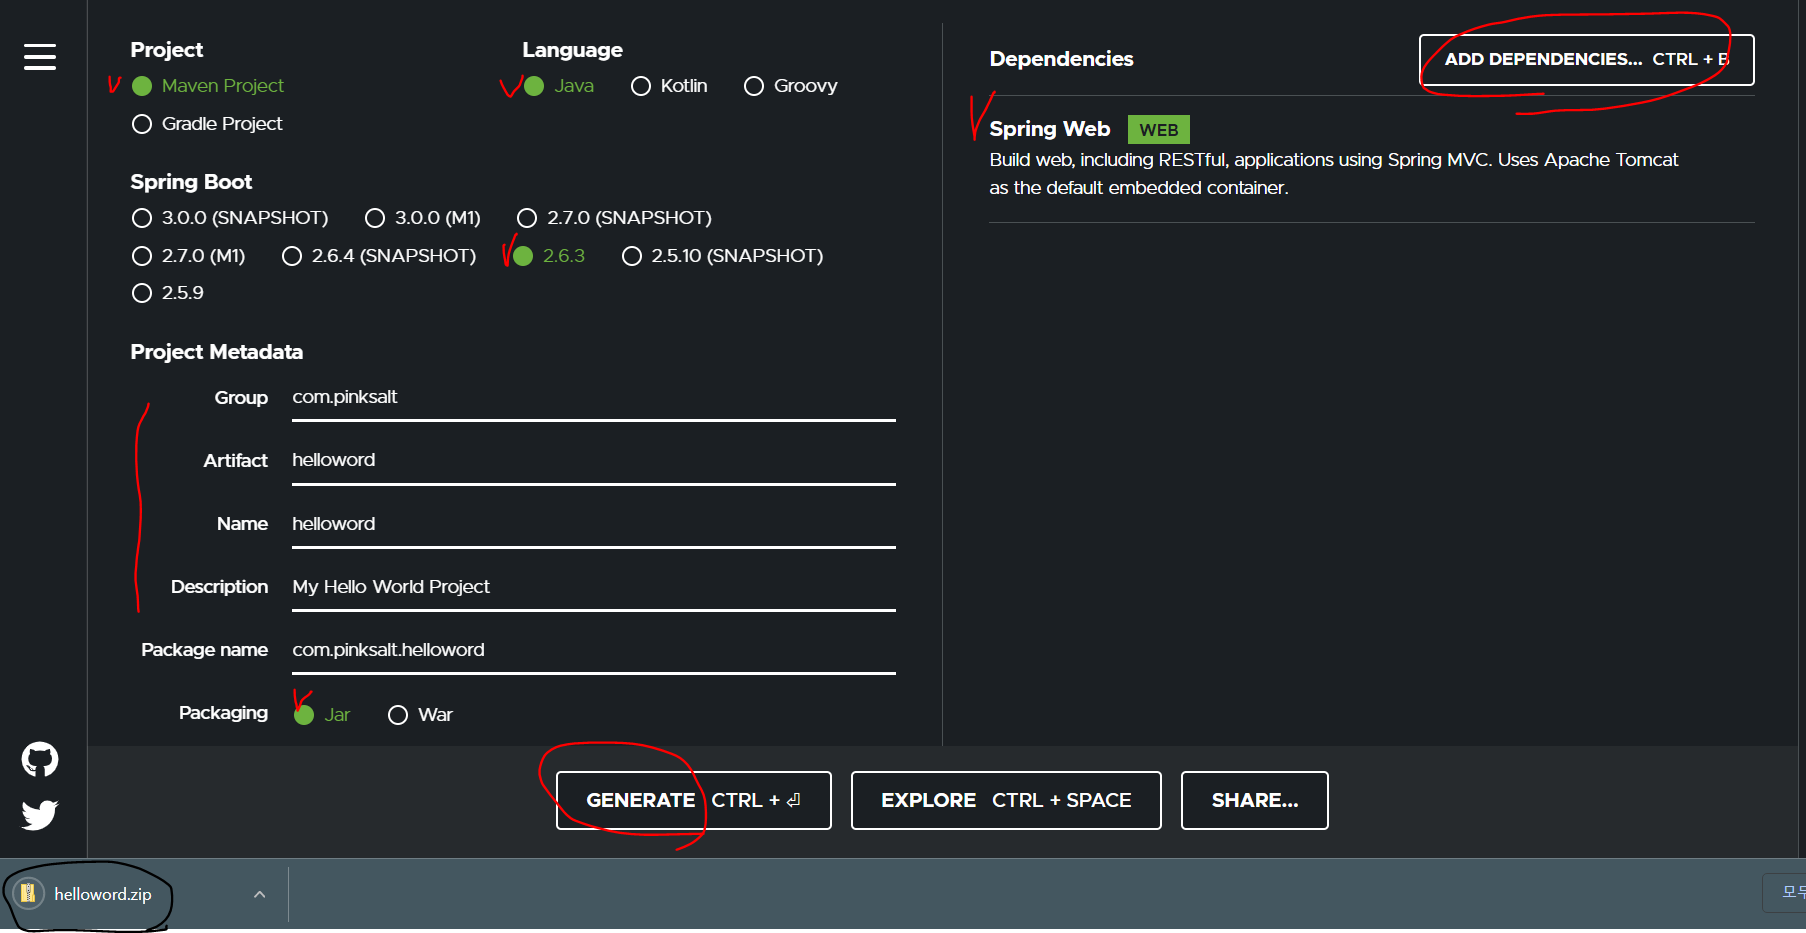
Task: Edit the Artifact input field
Action: [x=594, y=461]
